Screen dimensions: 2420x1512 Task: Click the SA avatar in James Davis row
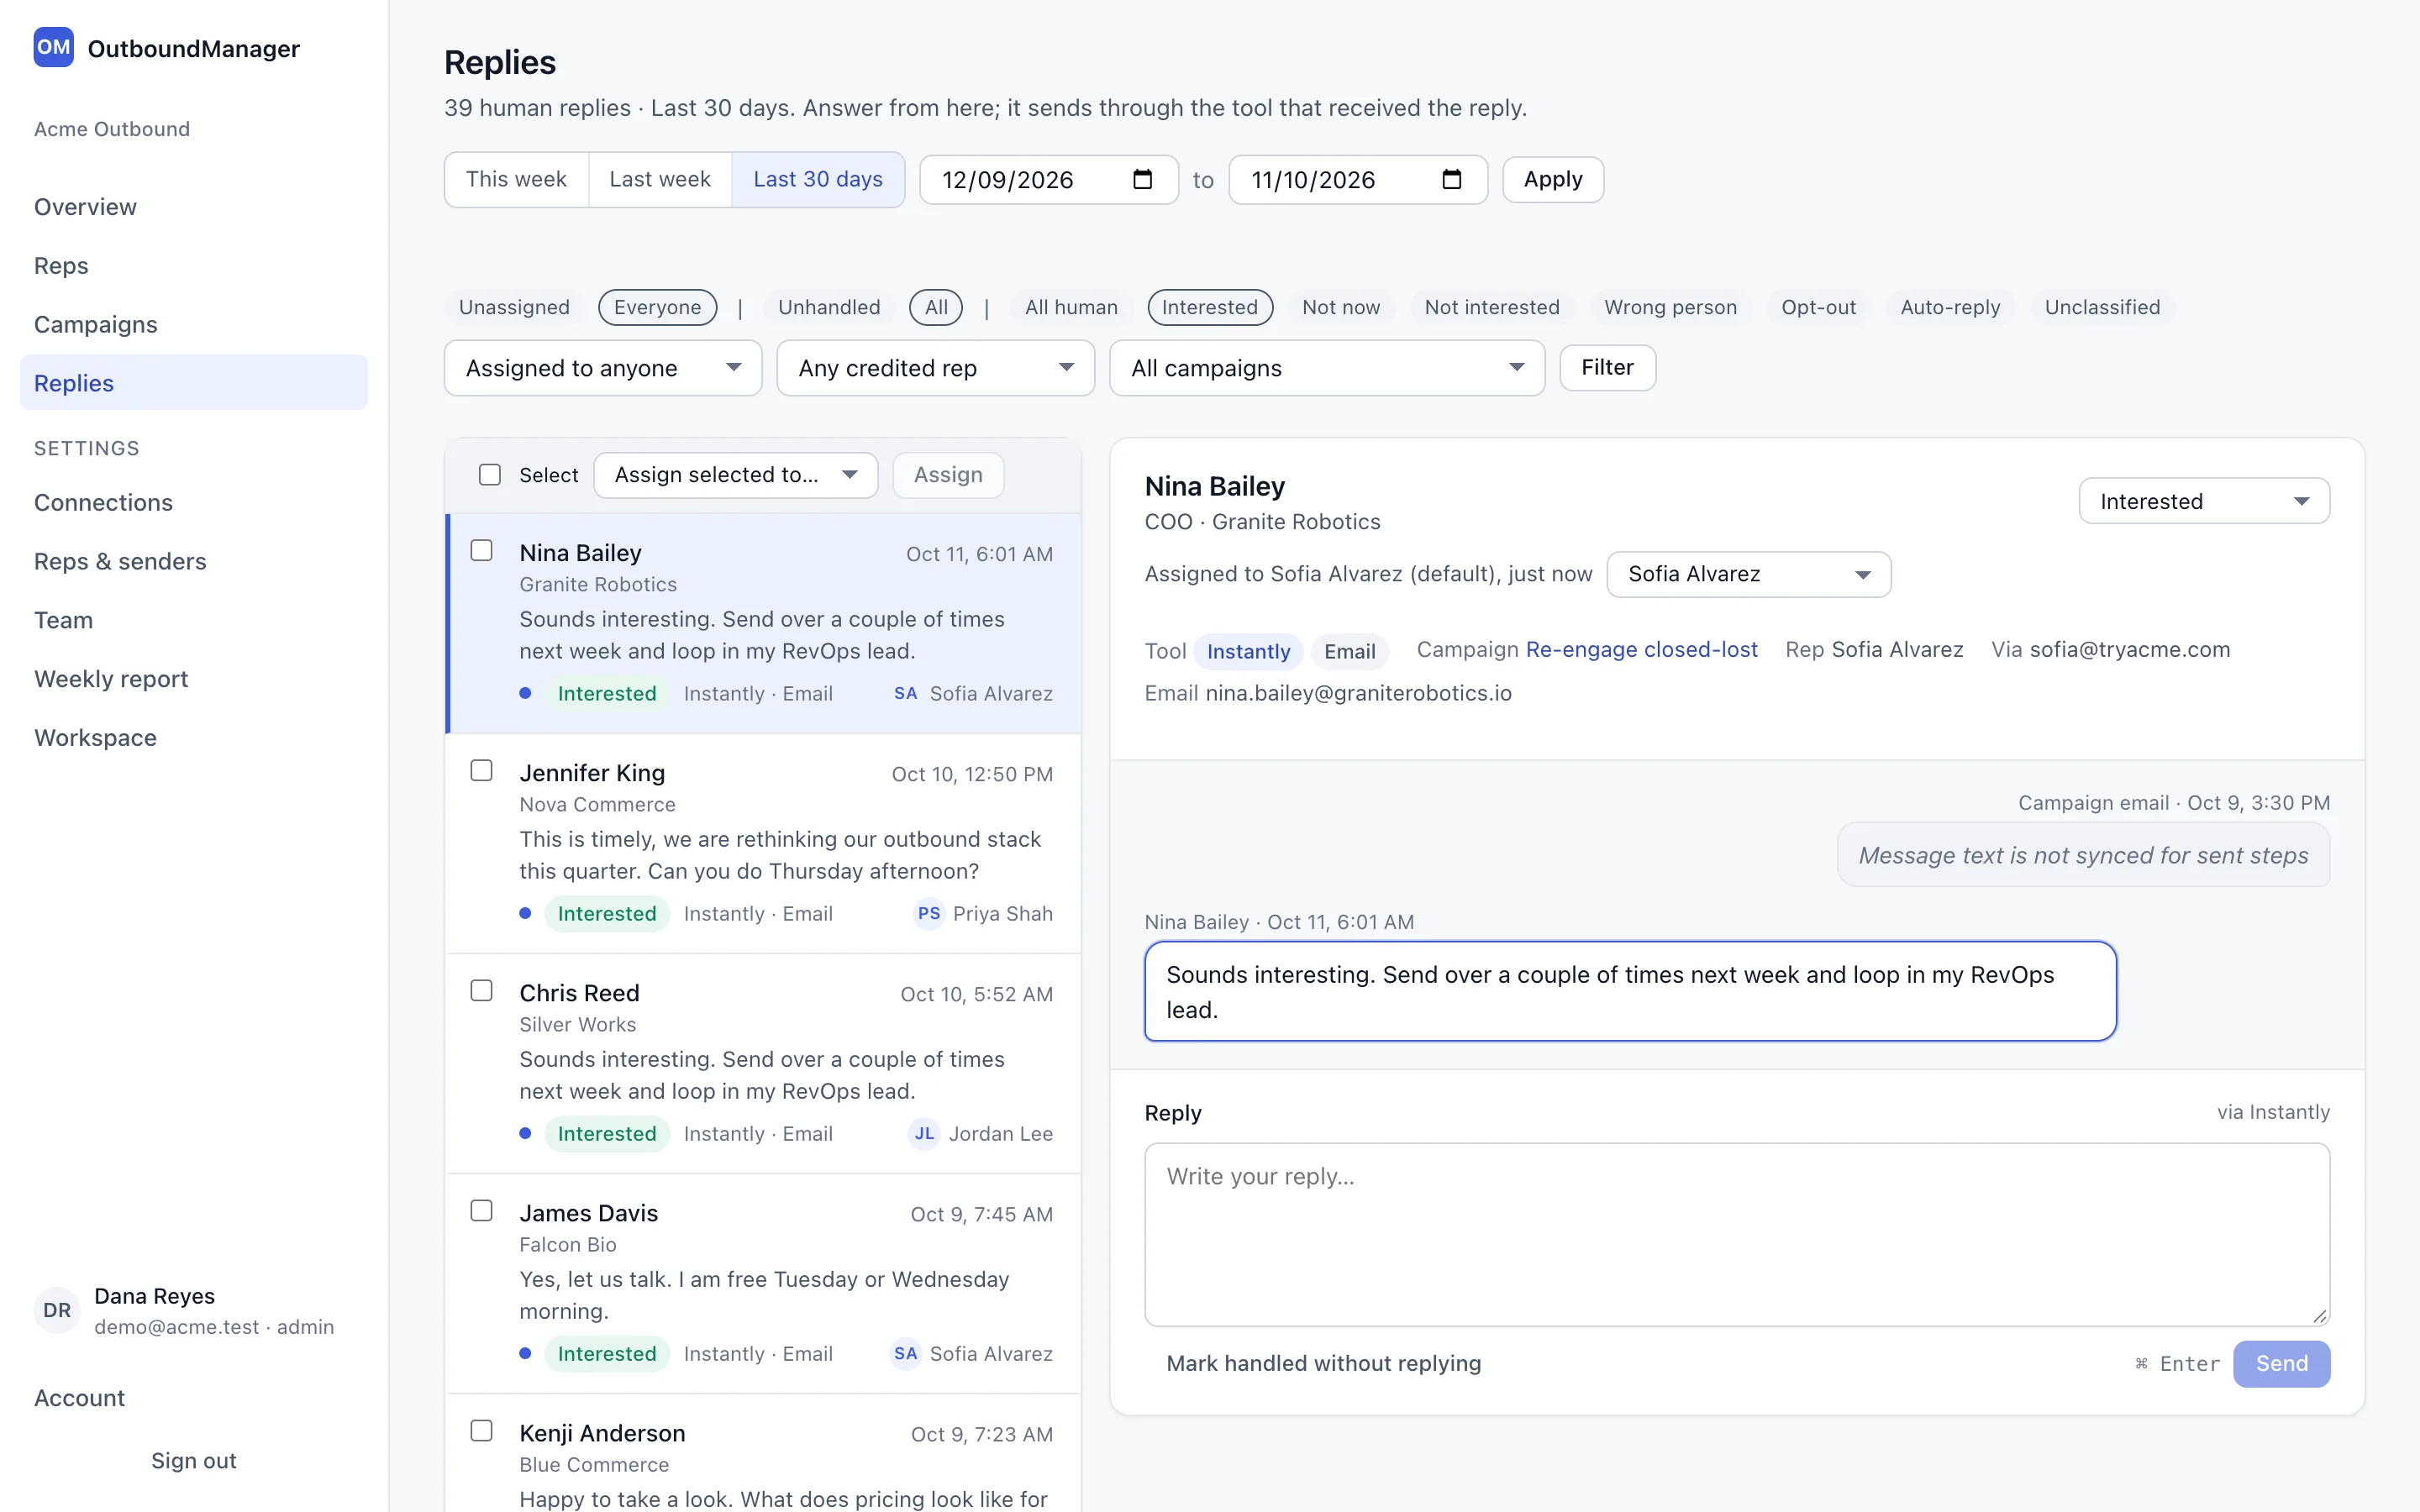pyautogui.click(x=905, y=1353)
